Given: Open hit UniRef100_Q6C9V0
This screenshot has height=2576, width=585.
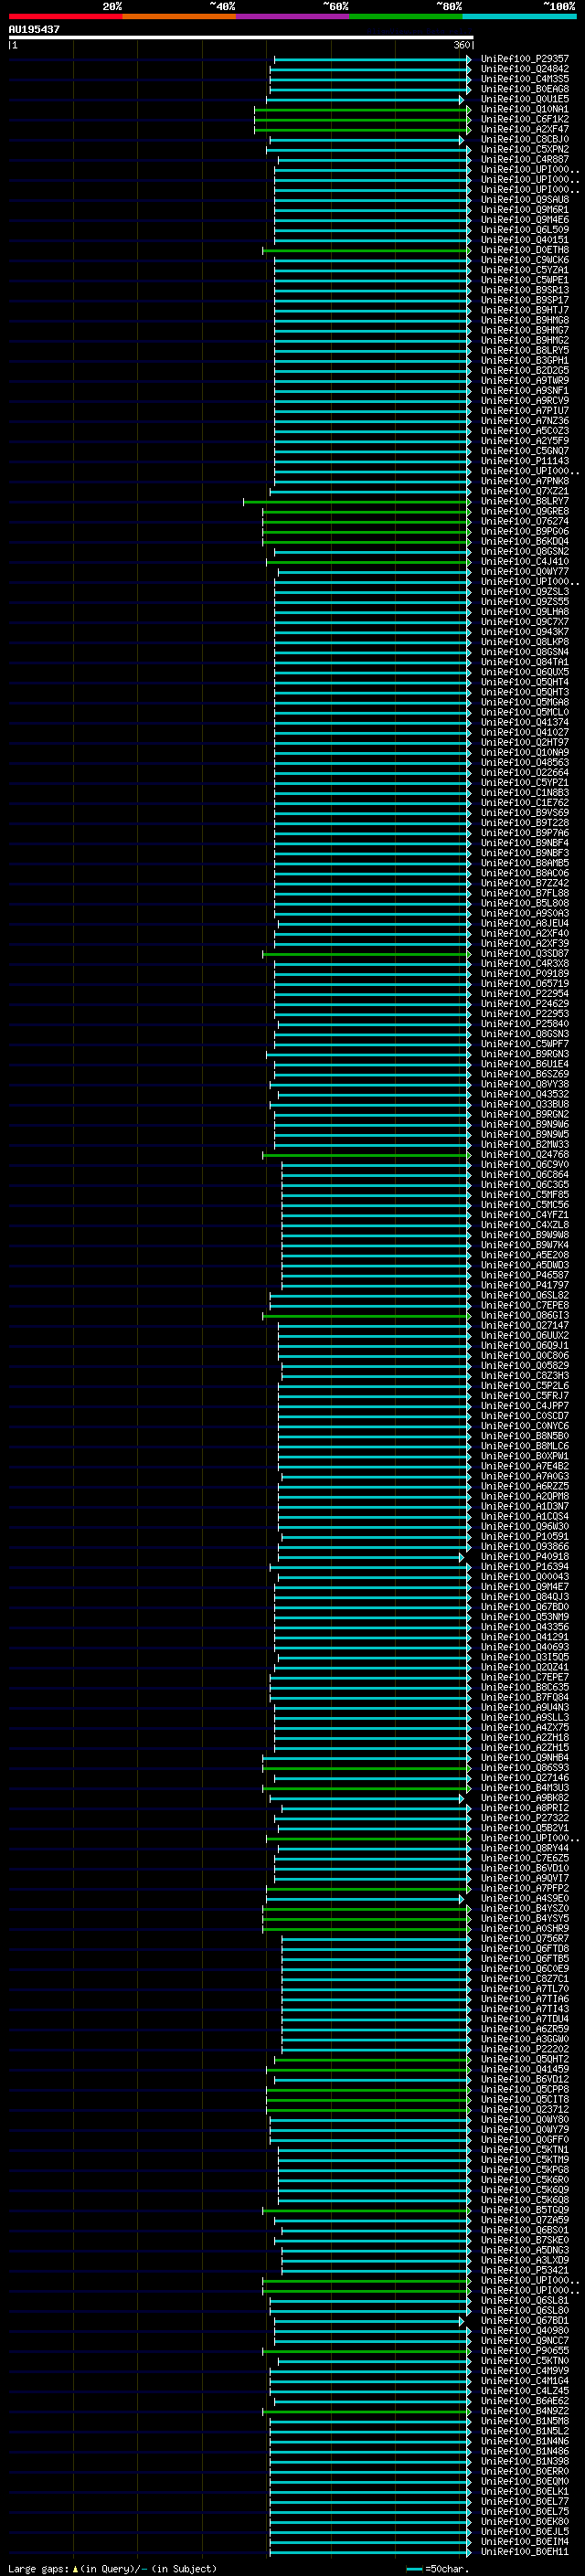Looking at the screenshot, I should click(x=525, y=1164).
